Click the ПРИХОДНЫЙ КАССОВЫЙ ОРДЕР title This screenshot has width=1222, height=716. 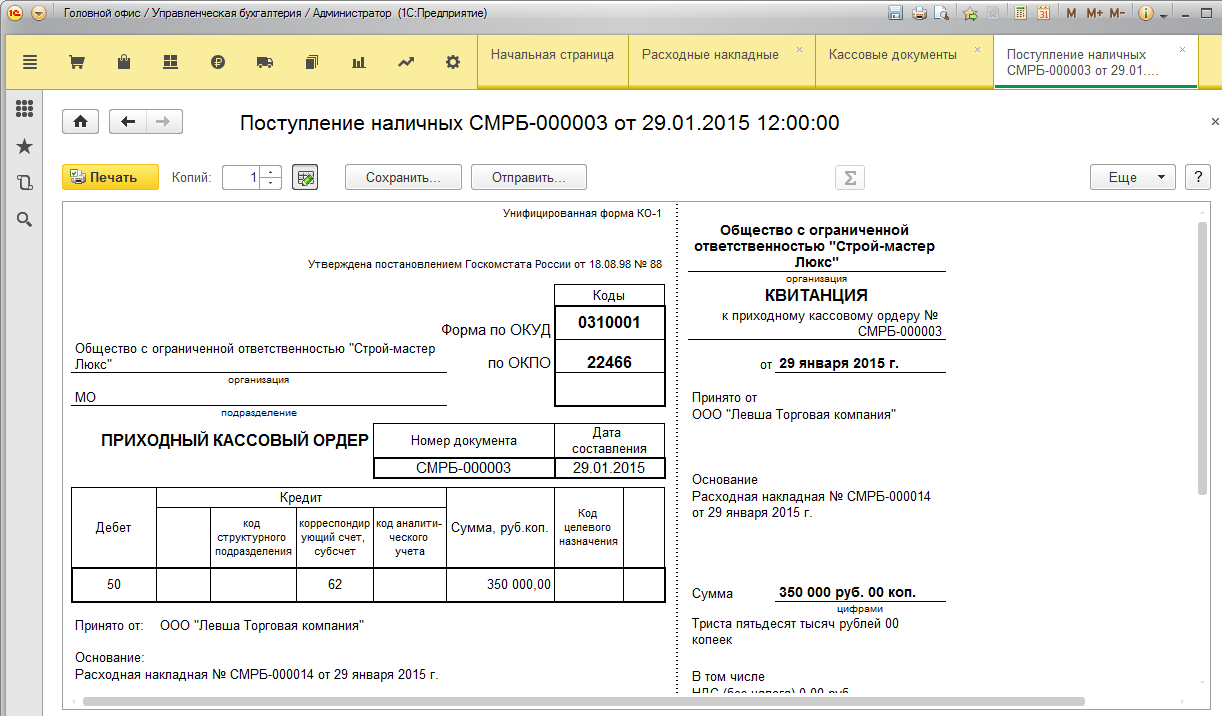(235, 440)
